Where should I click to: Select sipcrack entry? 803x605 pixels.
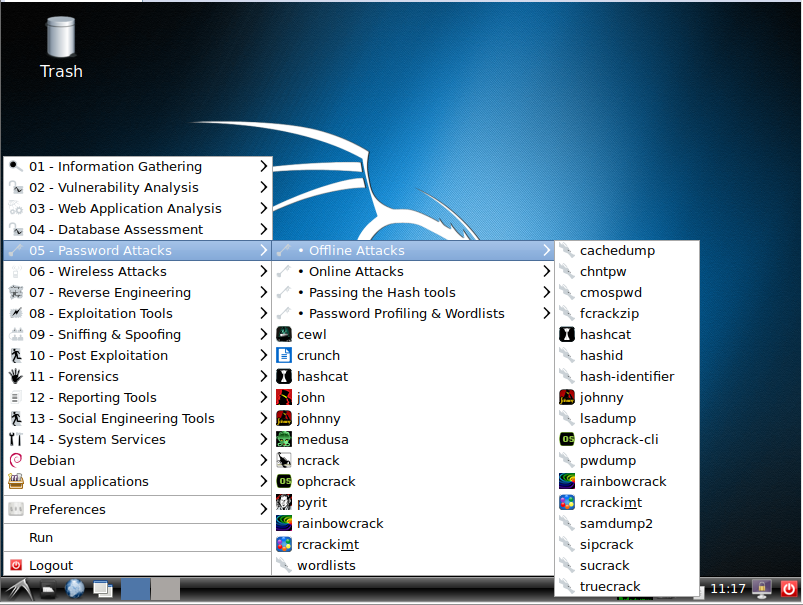(627, 545)
